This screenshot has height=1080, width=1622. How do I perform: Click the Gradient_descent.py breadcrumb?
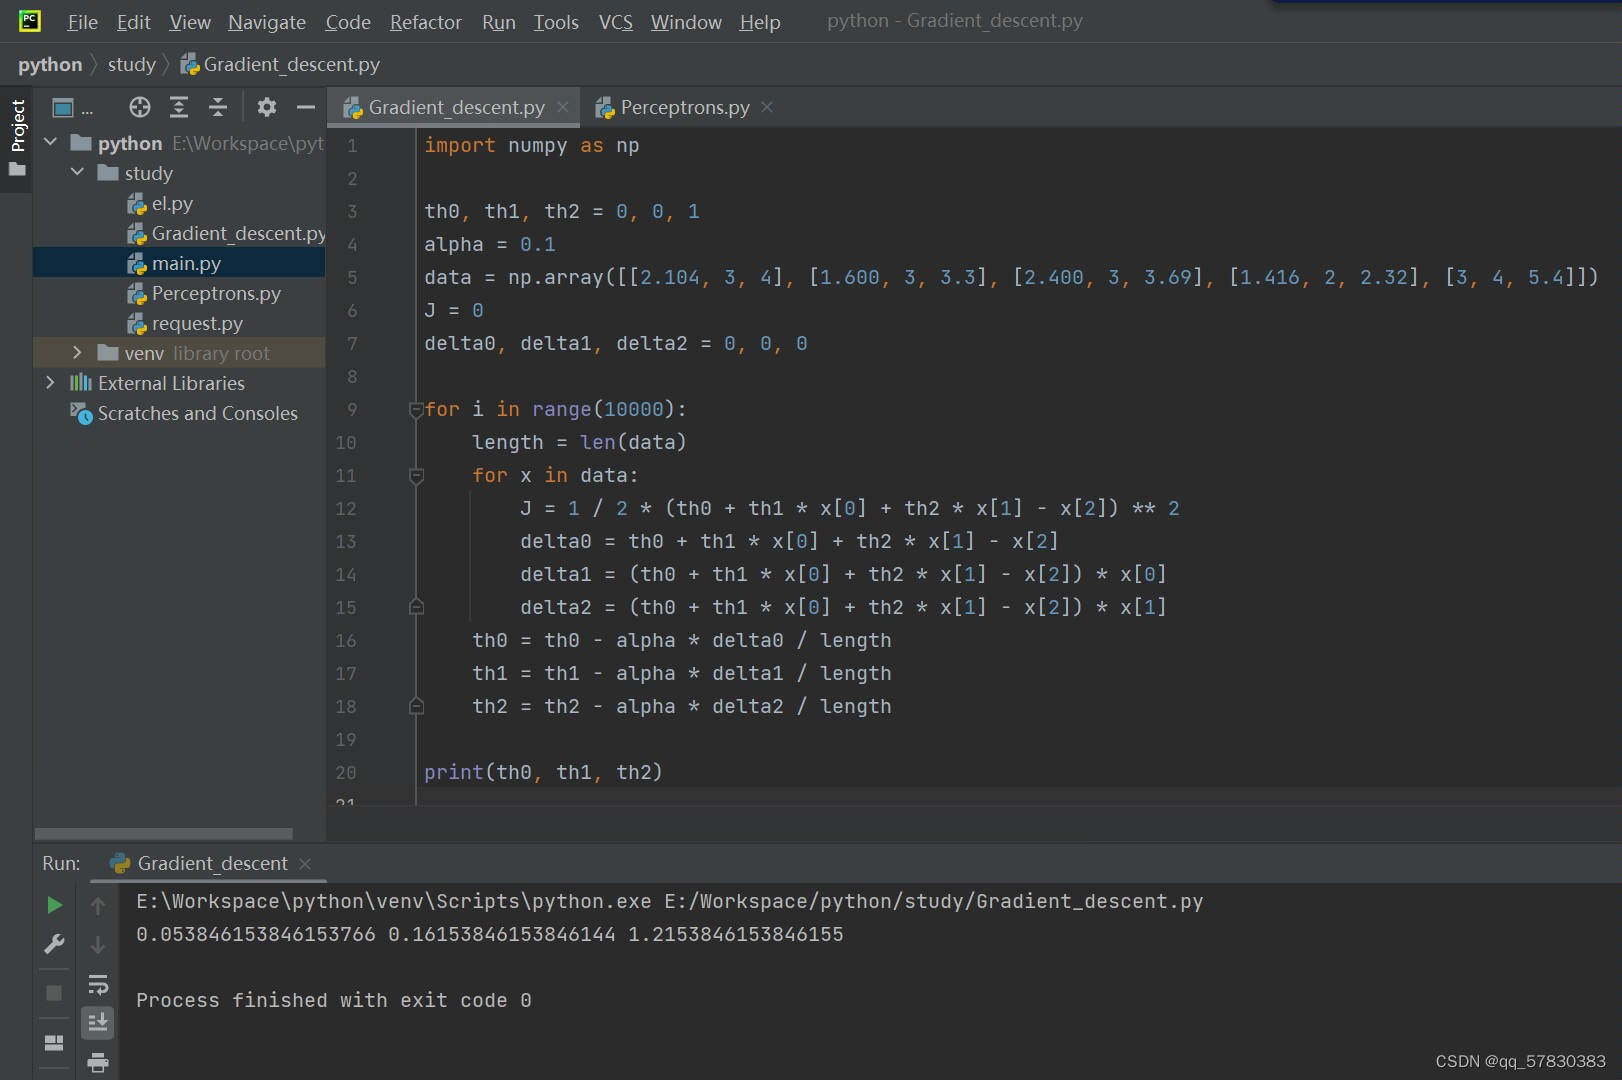point(280,65)
